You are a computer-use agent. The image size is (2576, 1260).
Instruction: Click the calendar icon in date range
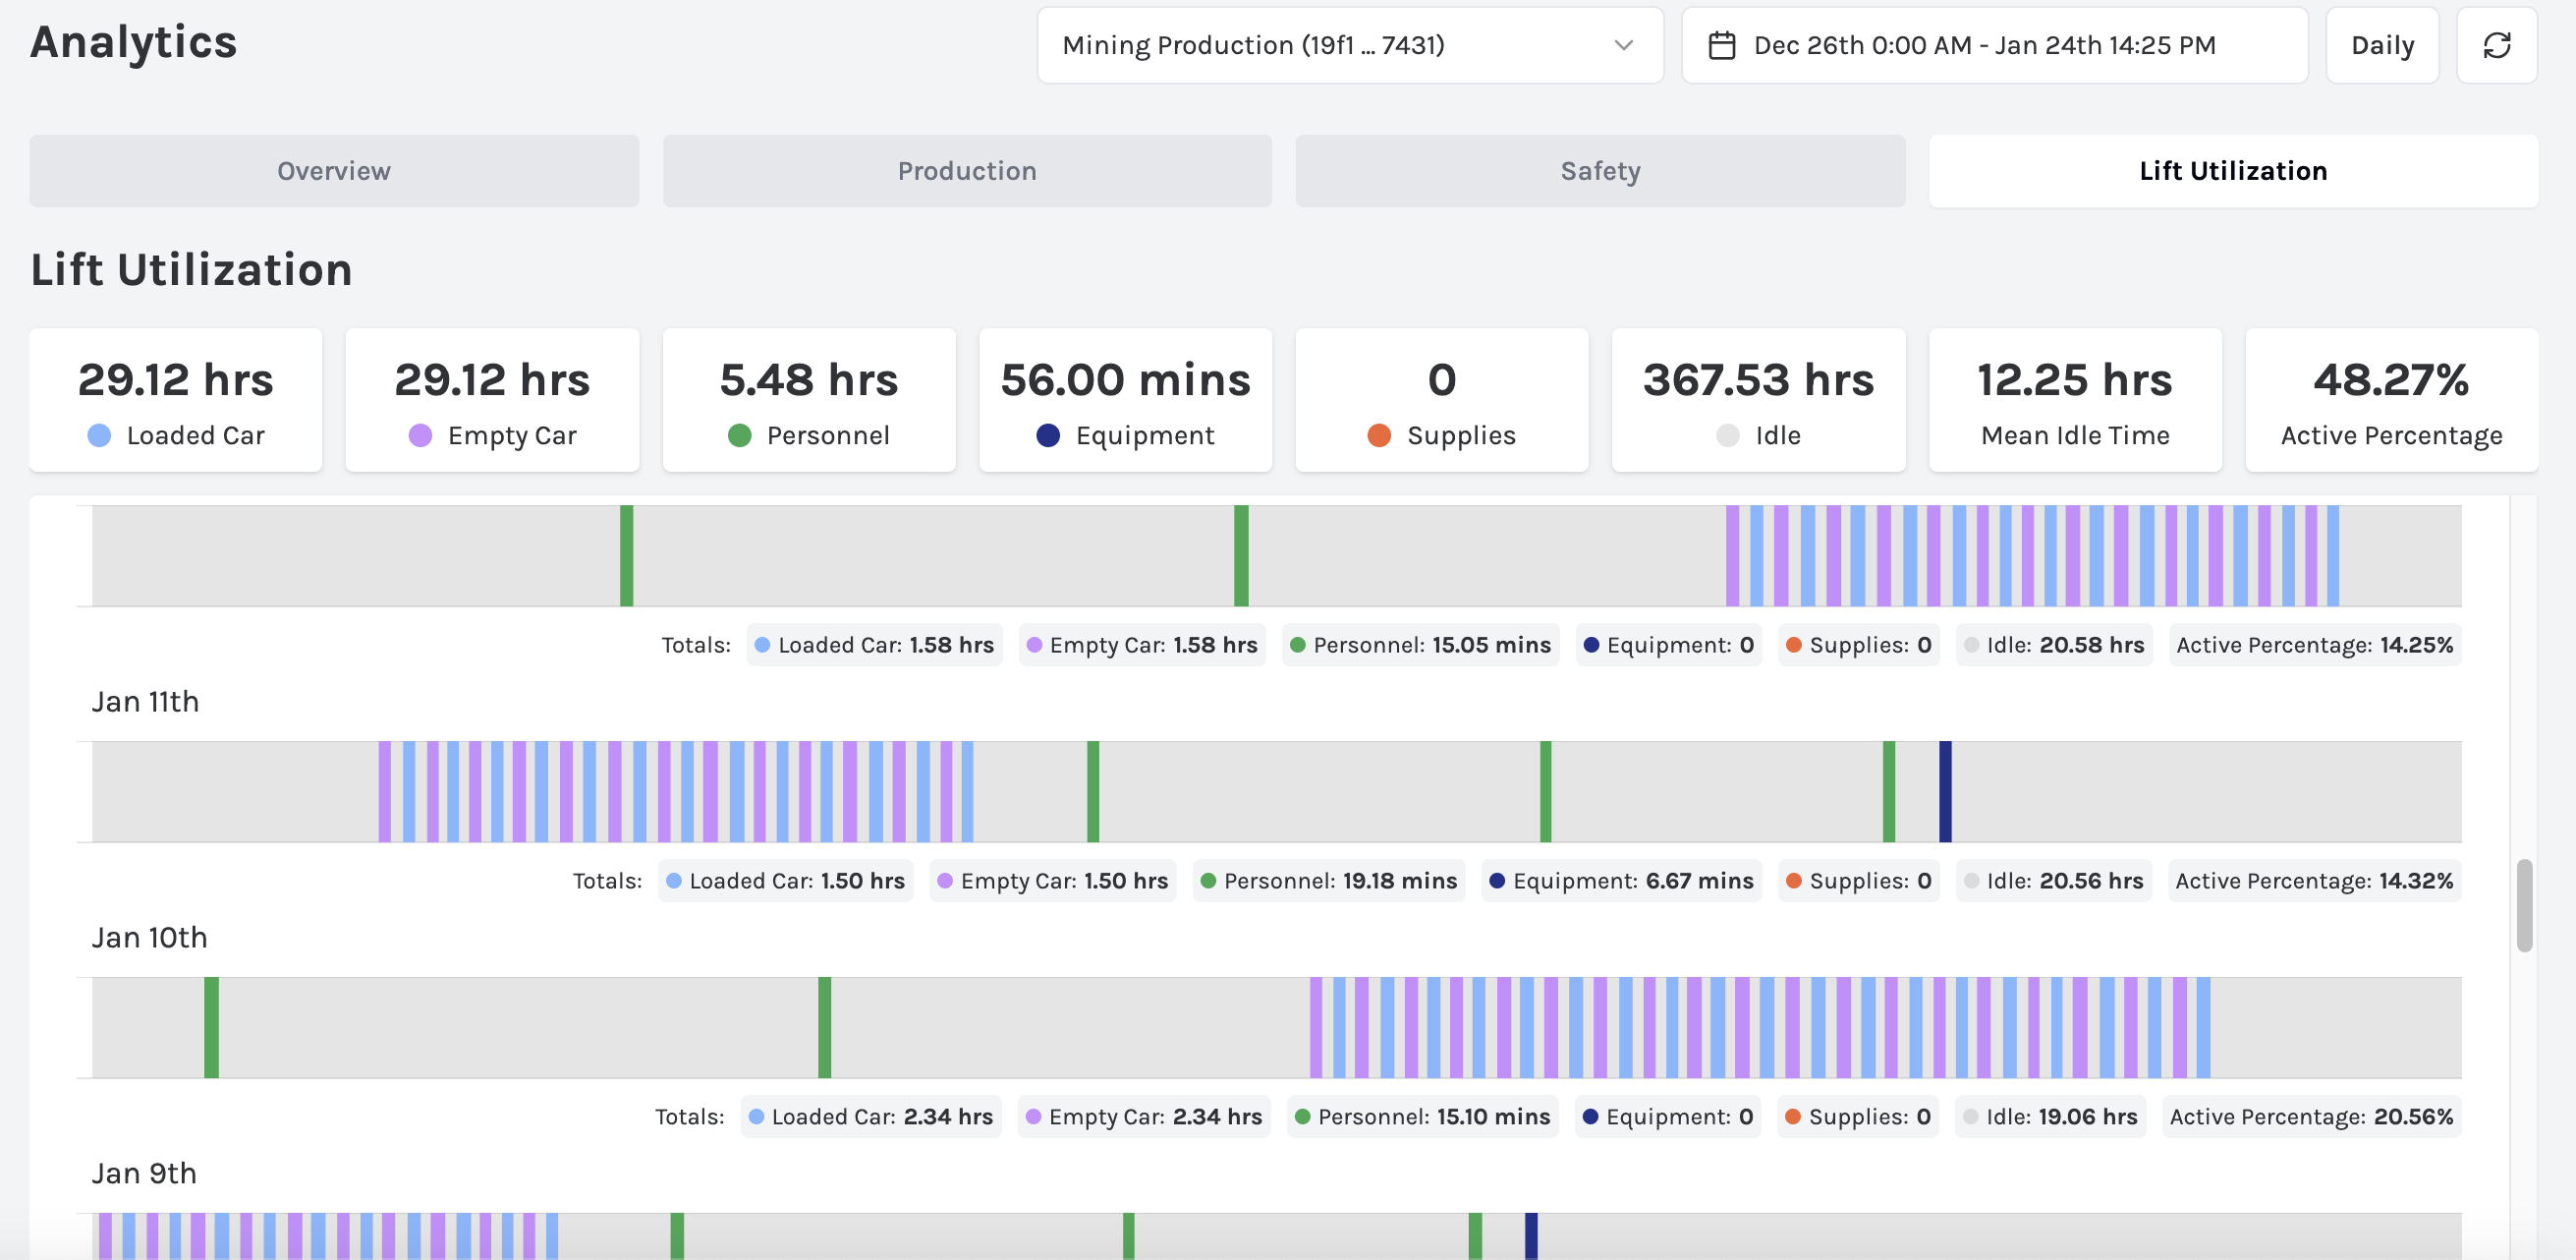click(1721, 45)
